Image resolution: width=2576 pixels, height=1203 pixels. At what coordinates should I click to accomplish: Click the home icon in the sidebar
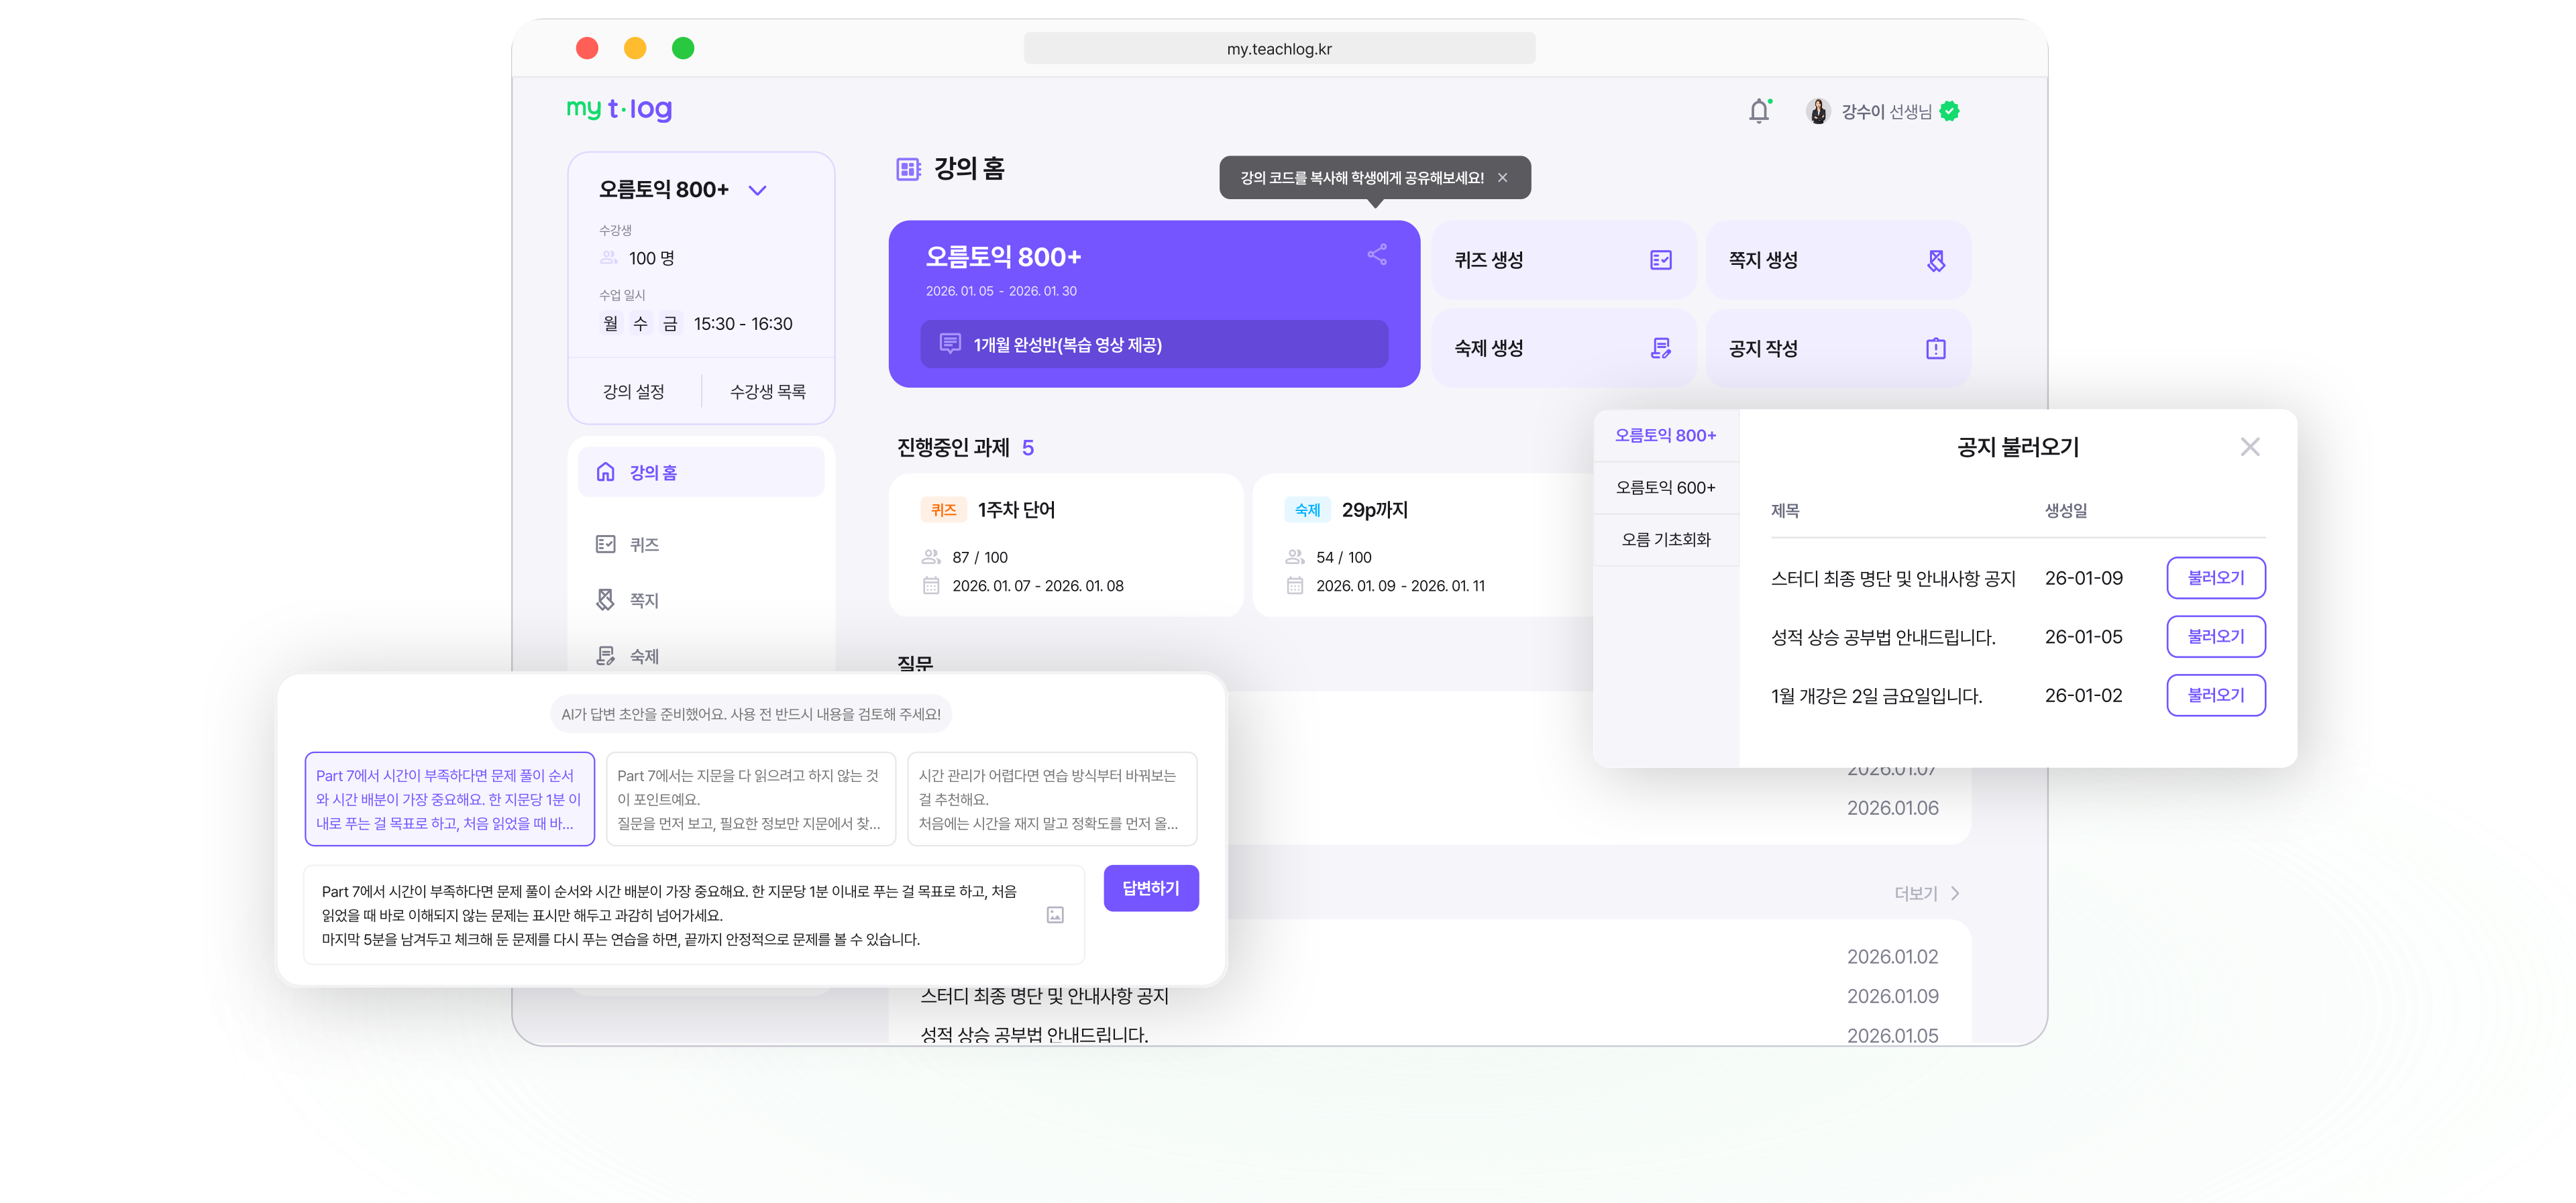[605, 472]
